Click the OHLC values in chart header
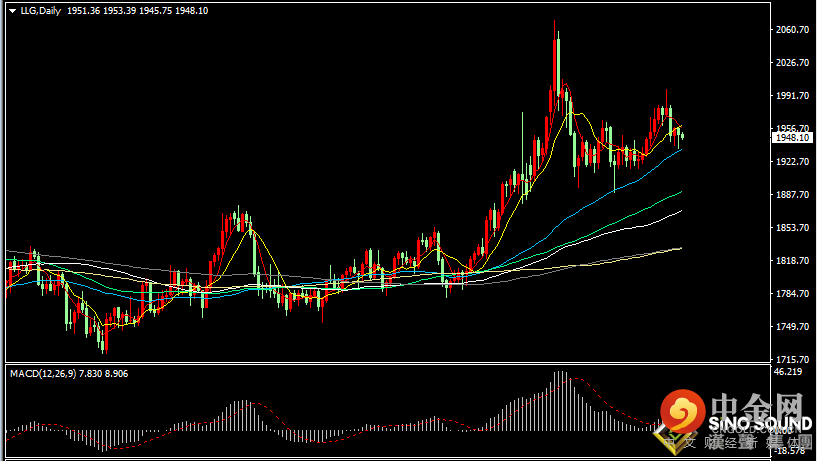 (123, 11)
